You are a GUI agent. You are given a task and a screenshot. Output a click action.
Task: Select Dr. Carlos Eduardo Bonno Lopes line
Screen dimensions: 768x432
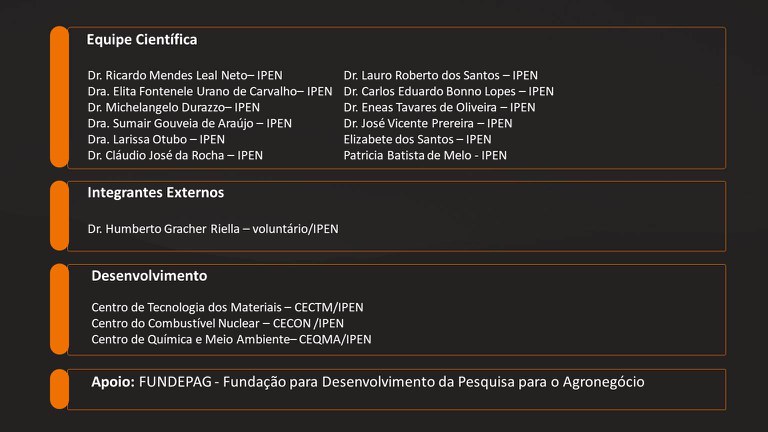pos(448,91)
